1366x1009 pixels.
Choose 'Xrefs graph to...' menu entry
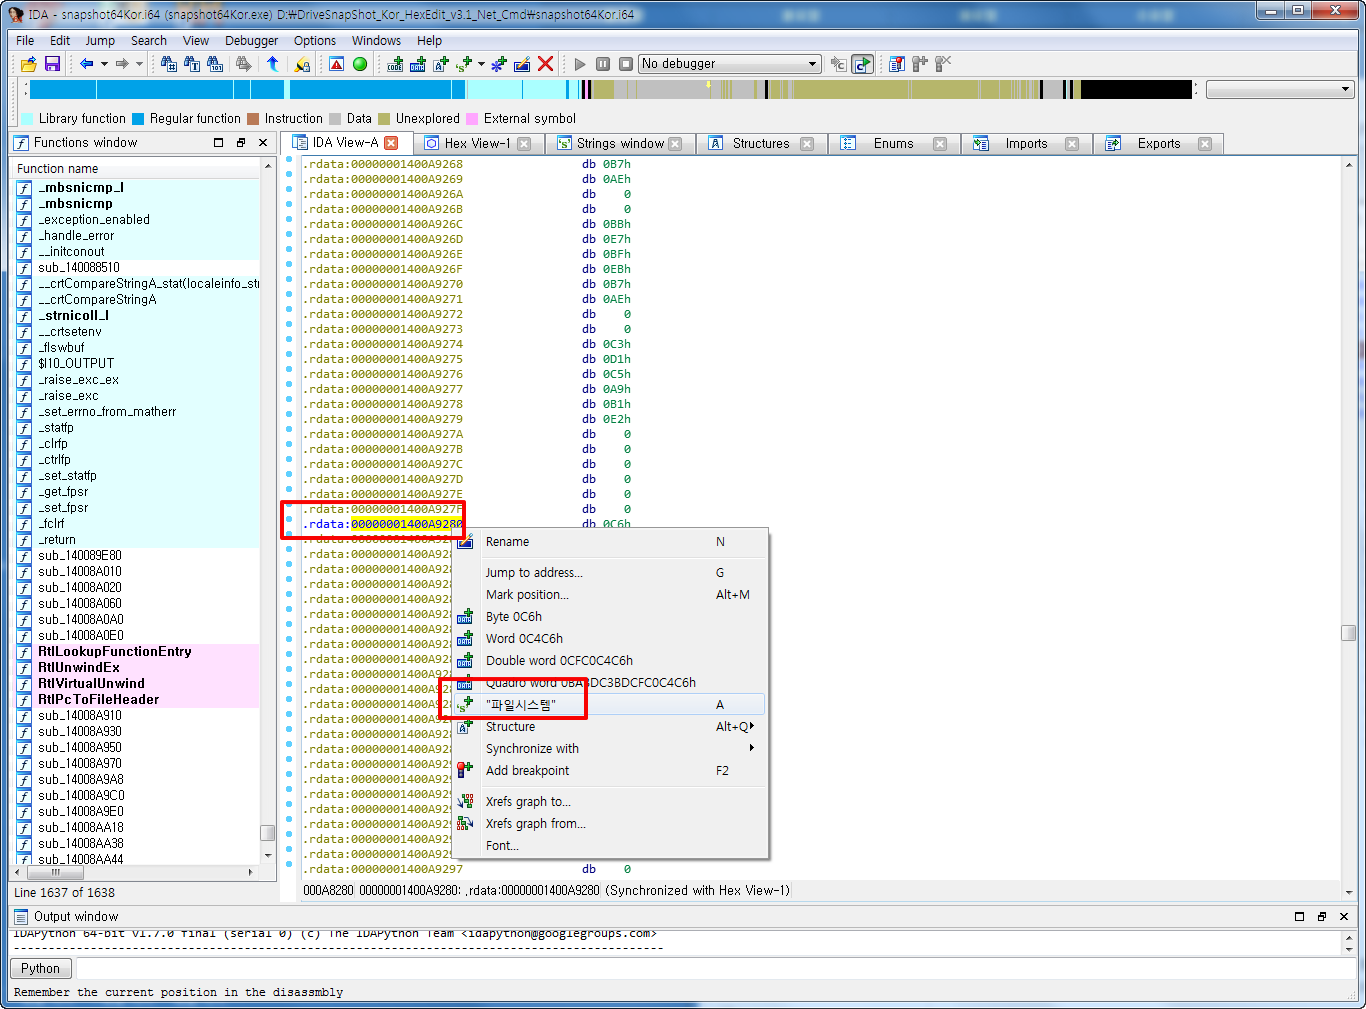[610, 802]
